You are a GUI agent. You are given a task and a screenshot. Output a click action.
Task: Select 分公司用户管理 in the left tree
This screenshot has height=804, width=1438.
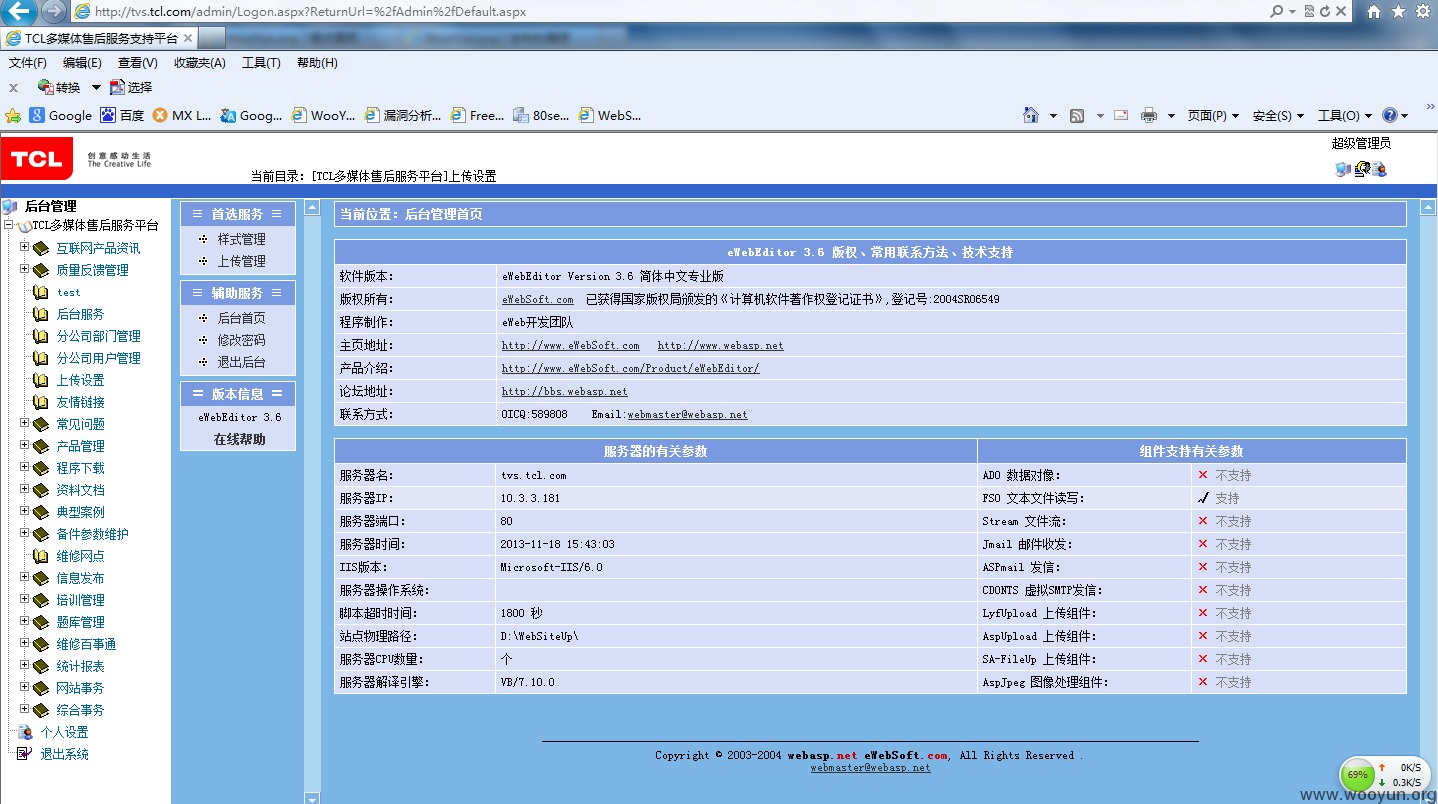[x=99, y=358]
